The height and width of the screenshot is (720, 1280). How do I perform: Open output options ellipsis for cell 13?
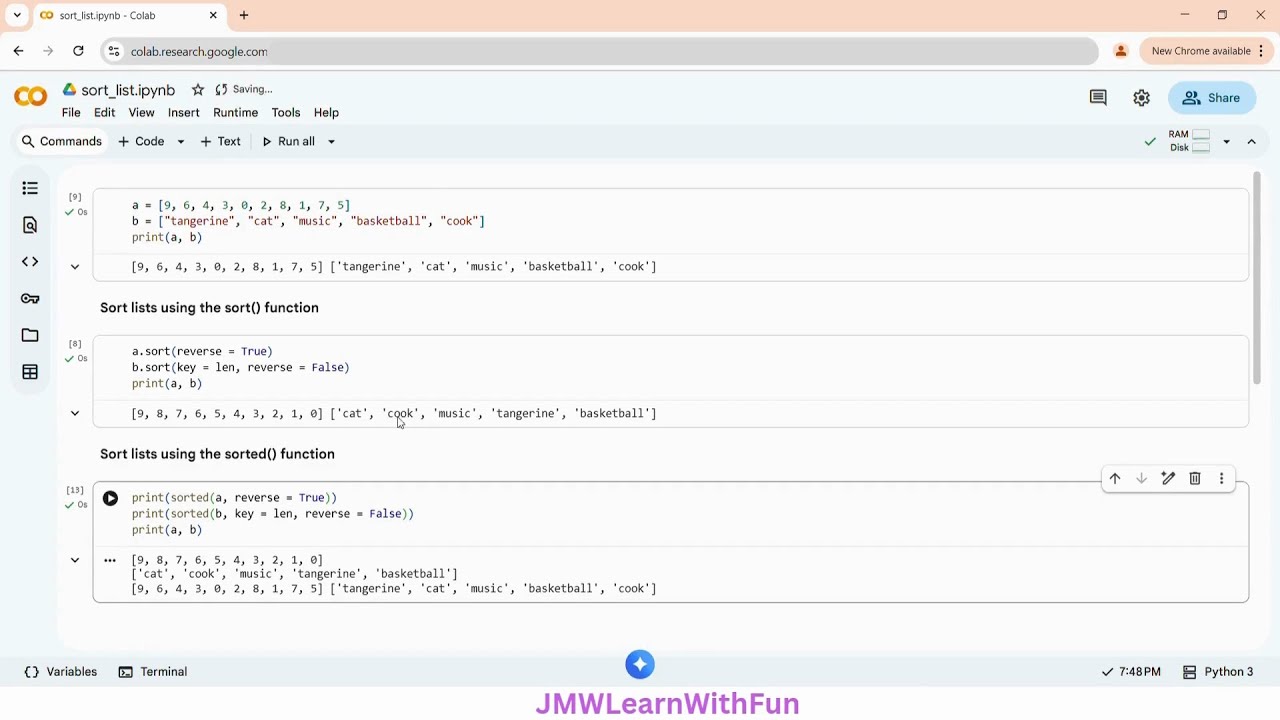click(x=110, y=560)
